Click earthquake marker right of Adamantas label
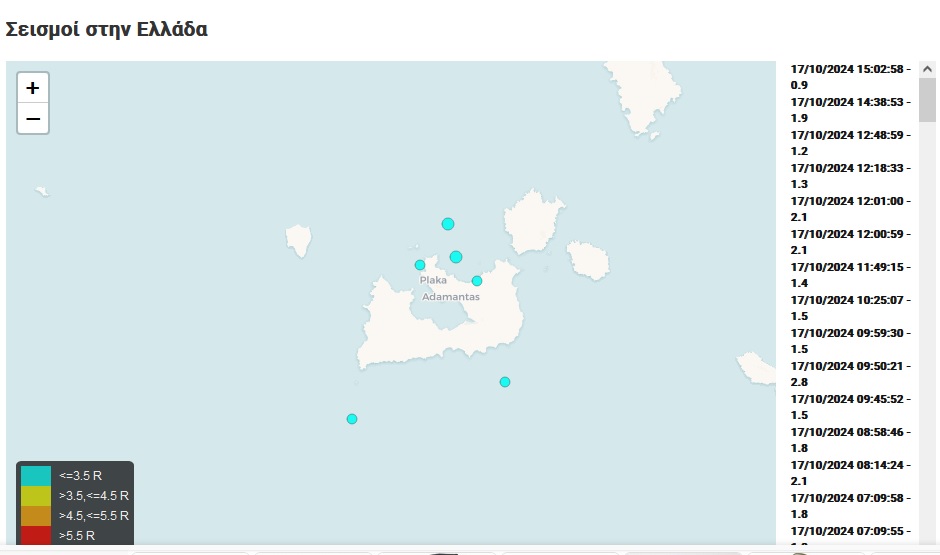 coord(477,281)
